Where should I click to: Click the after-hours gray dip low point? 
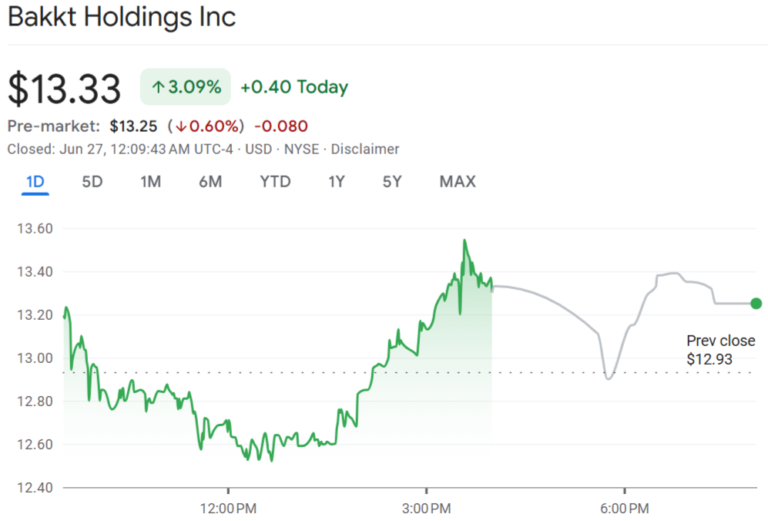pos(608,379)
